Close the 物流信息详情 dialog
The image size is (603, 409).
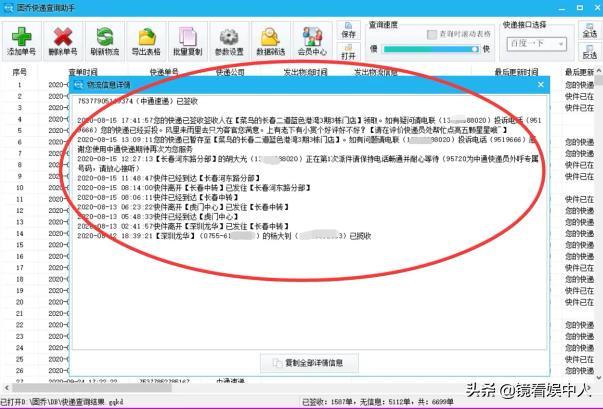[x=541, y=85]
